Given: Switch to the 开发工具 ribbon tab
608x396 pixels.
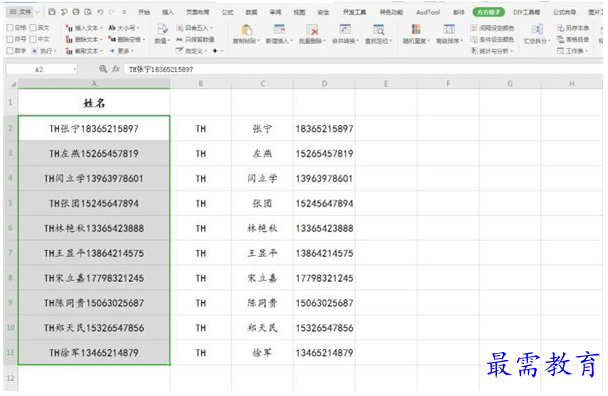Looking at the screenshot, I should coord(354,12).
